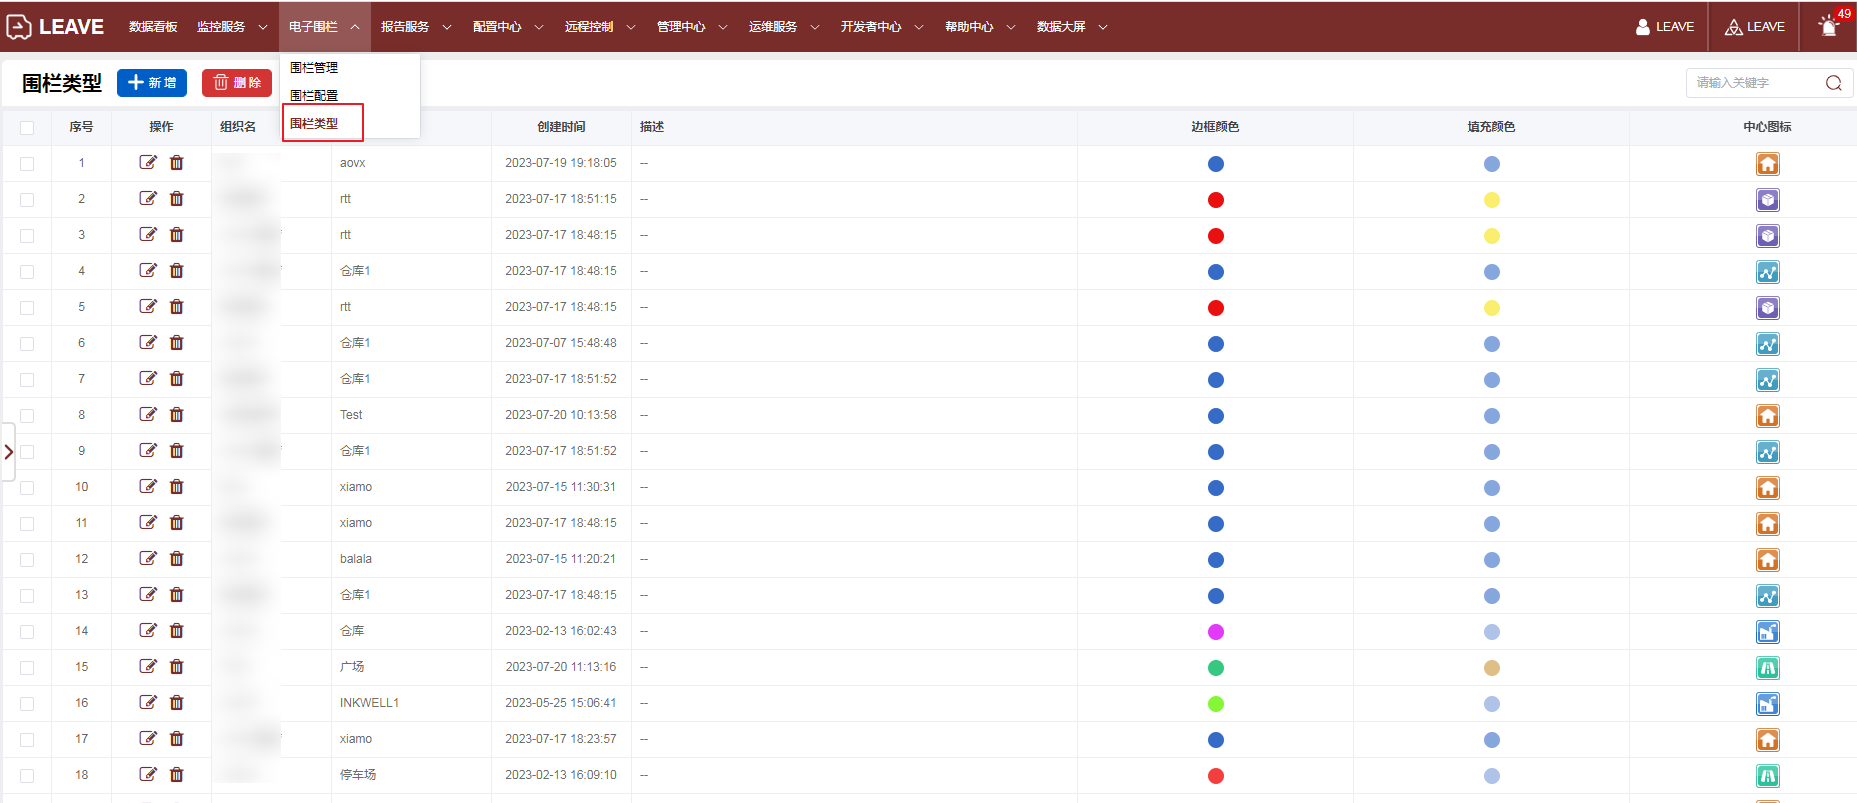Click the delete icon in row 15
This screenshot has height=803, width=1857.
[x=177, y=667]
